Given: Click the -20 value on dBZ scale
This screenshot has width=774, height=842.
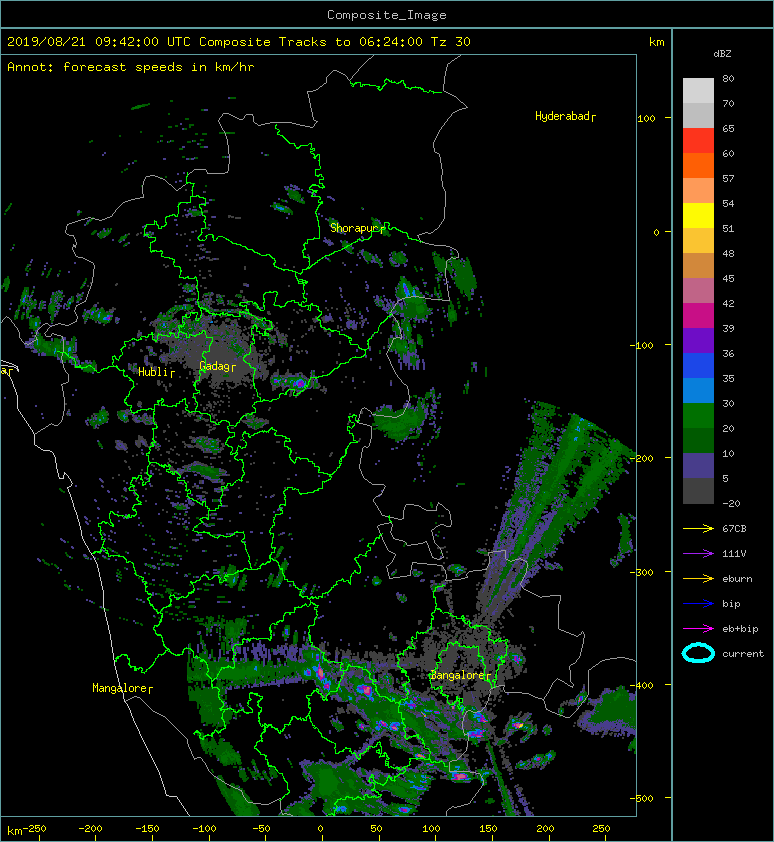Looking at the screenshot, I should pos(731,504).
